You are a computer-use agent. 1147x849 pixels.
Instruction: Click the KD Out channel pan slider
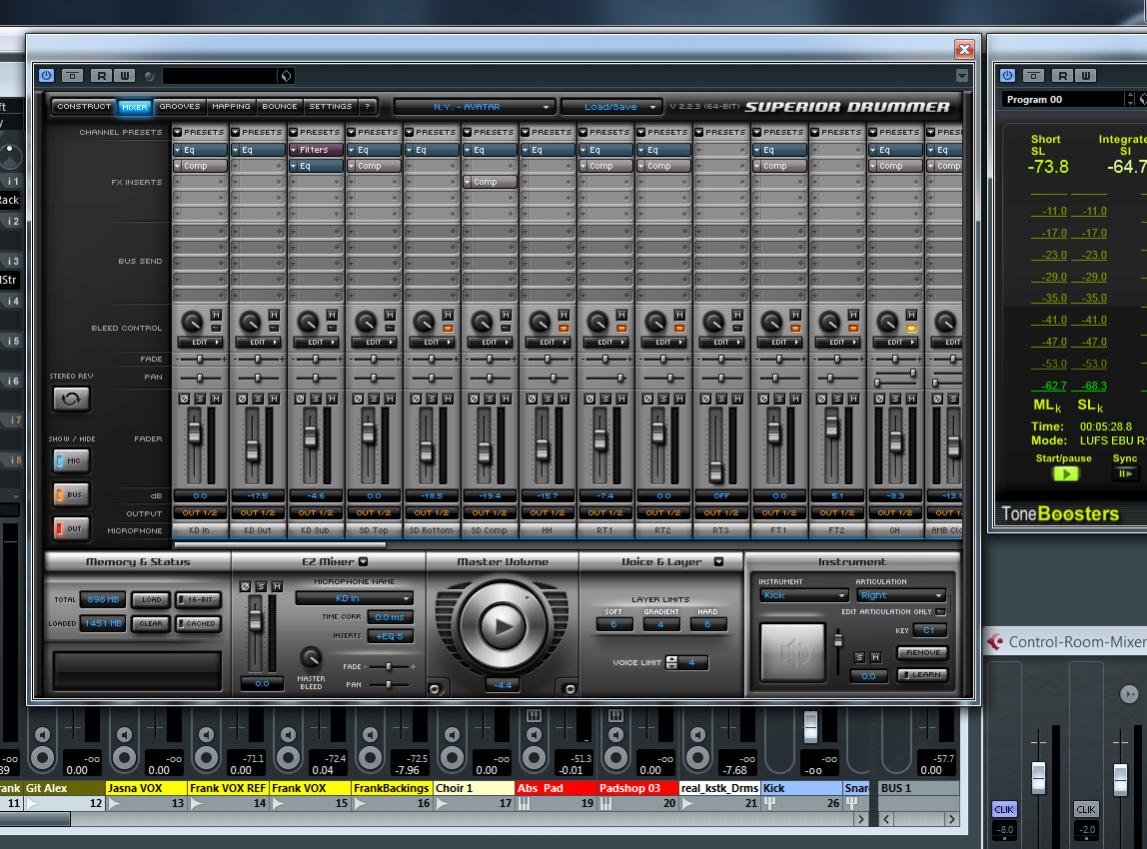(x=258, y=378)
